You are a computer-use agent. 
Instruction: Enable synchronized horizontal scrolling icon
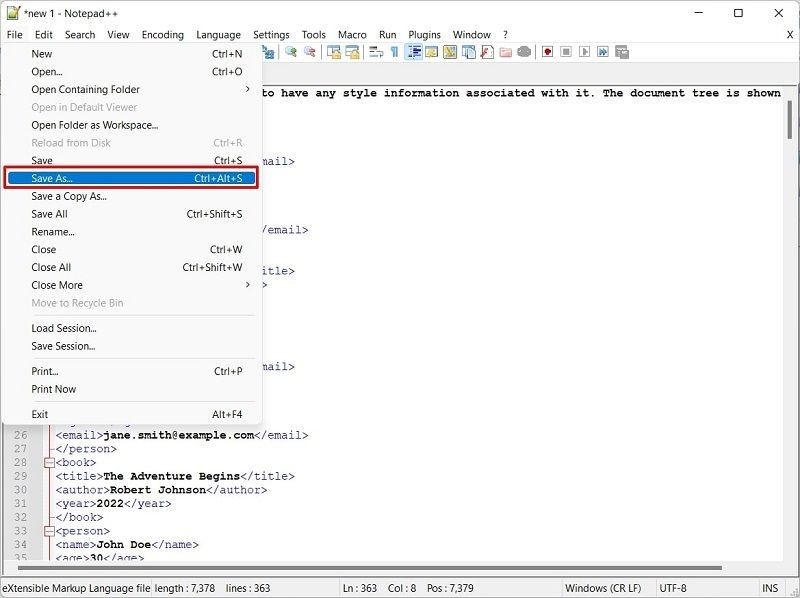[353, 52]
